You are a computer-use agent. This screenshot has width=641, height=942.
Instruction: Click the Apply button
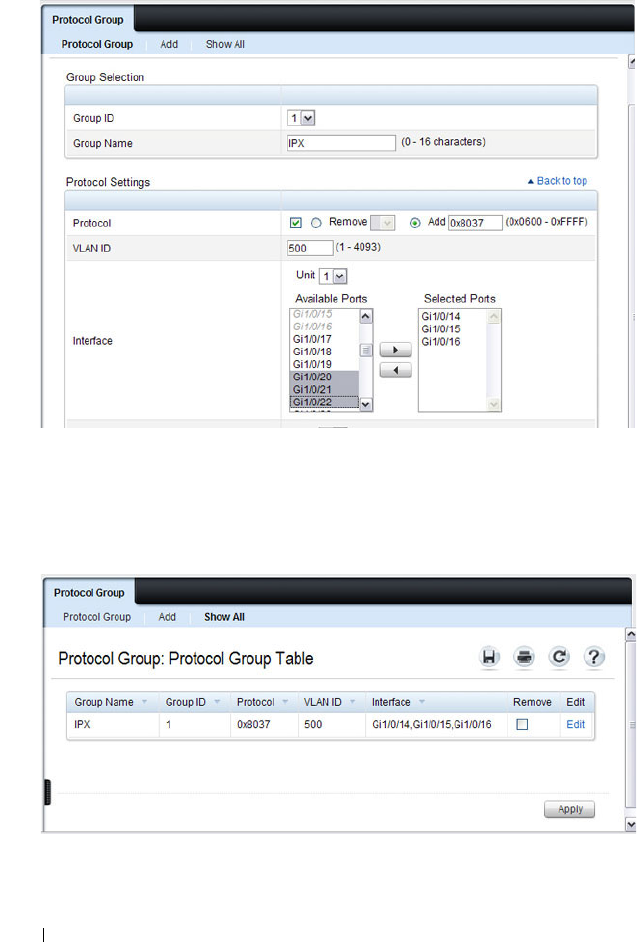point(570,809)
